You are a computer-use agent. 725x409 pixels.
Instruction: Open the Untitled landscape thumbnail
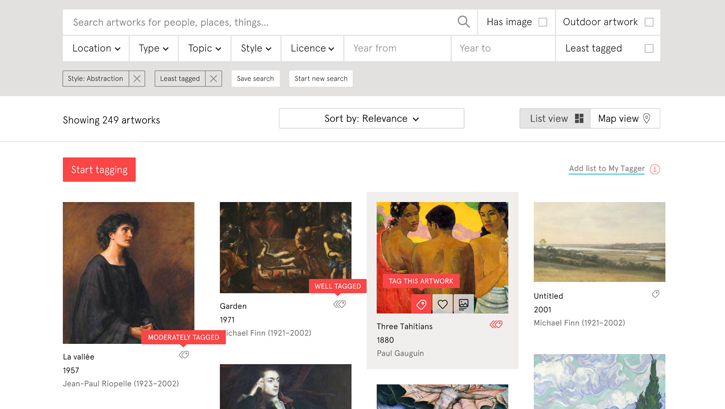point(599,242)
